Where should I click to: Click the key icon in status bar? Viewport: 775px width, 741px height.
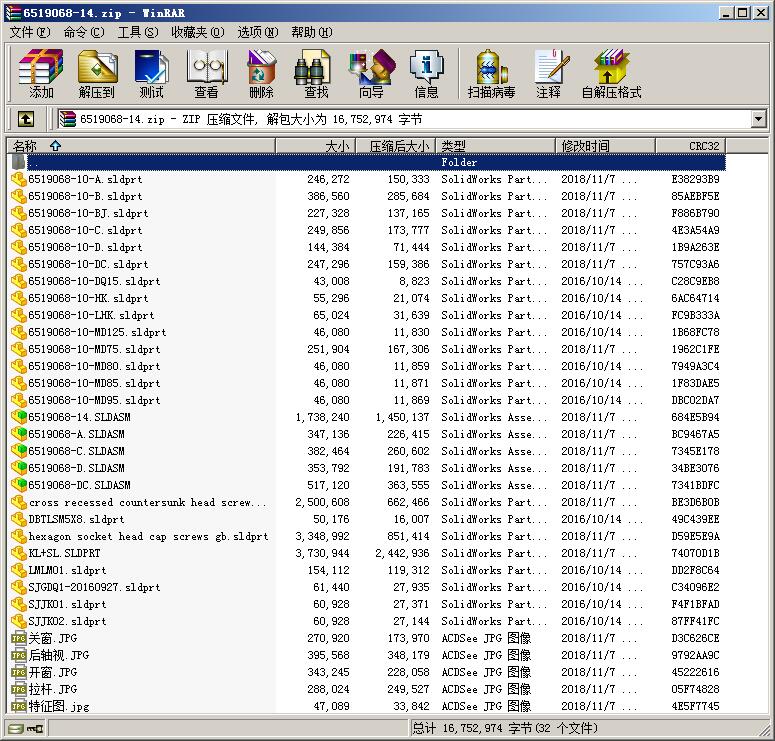35,728
